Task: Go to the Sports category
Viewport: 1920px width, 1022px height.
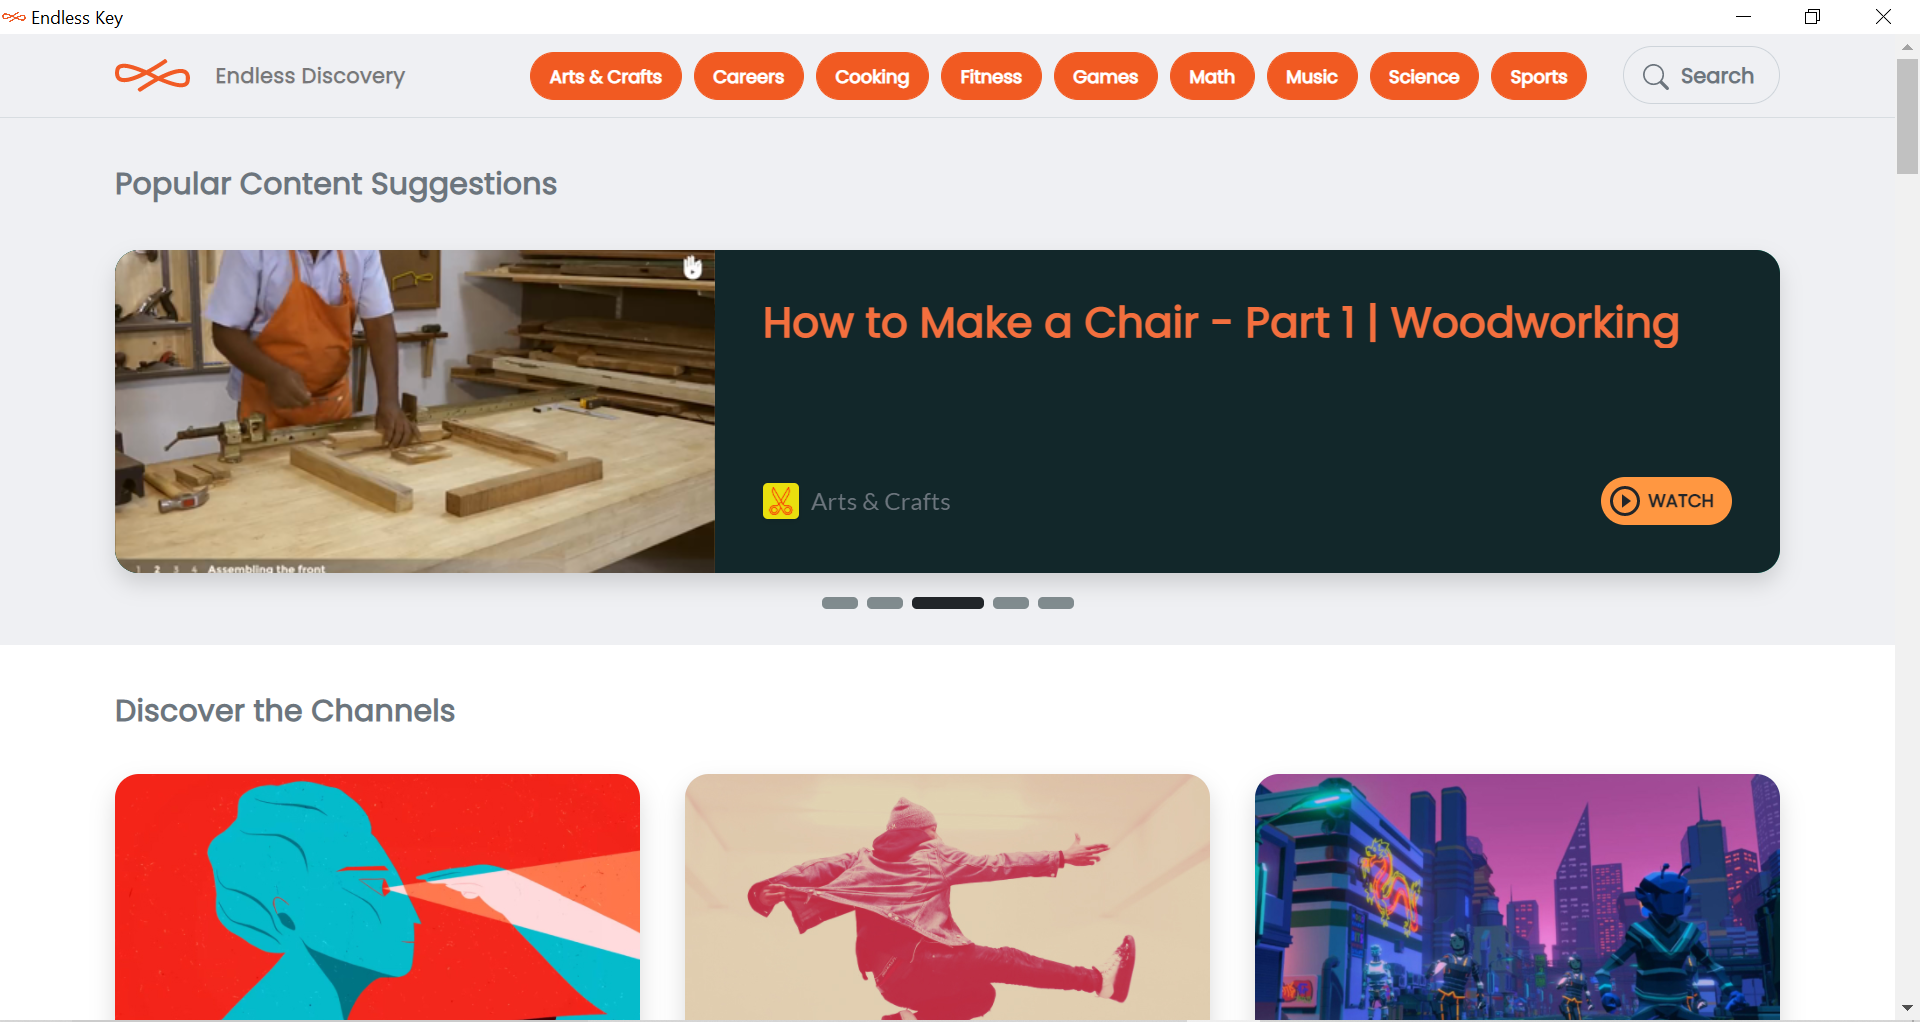Action: tap(1539, 76)
